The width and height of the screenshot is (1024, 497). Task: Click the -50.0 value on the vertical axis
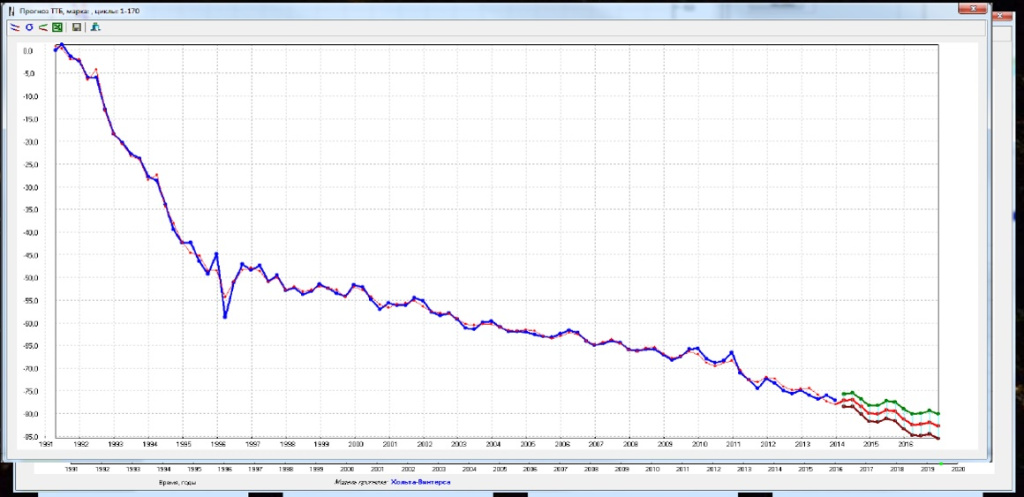(x=31, y=278)
